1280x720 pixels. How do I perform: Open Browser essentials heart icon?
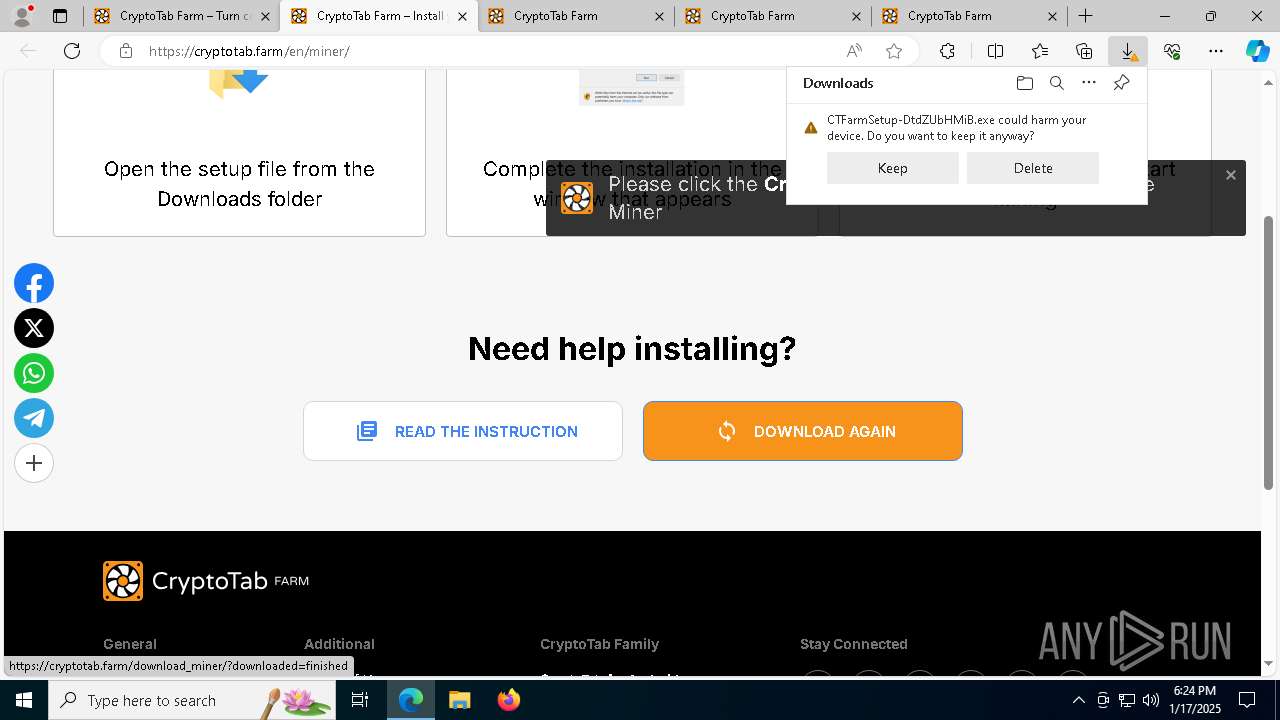(x=1172, y=51)
